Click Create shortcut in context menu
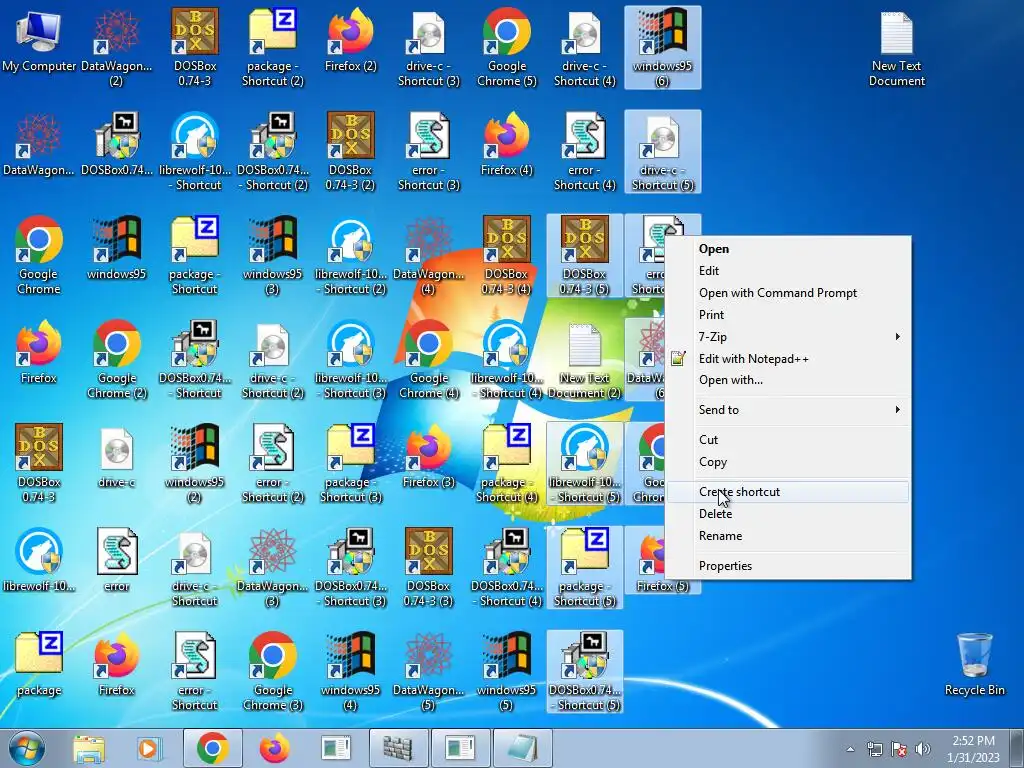 pyautogui.click(x=788, y=492)
